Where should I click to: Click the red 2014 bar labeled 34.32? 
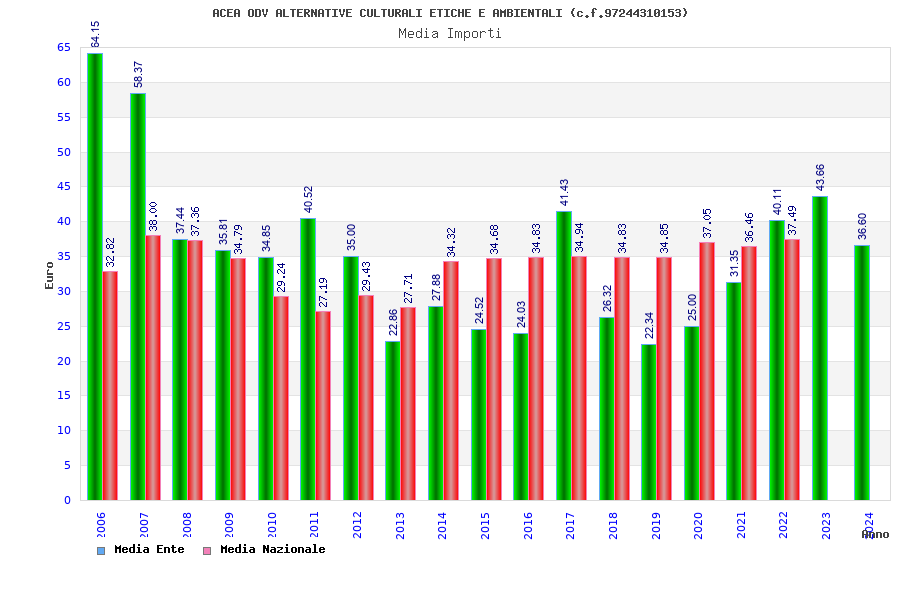click(x=451, y=381)
